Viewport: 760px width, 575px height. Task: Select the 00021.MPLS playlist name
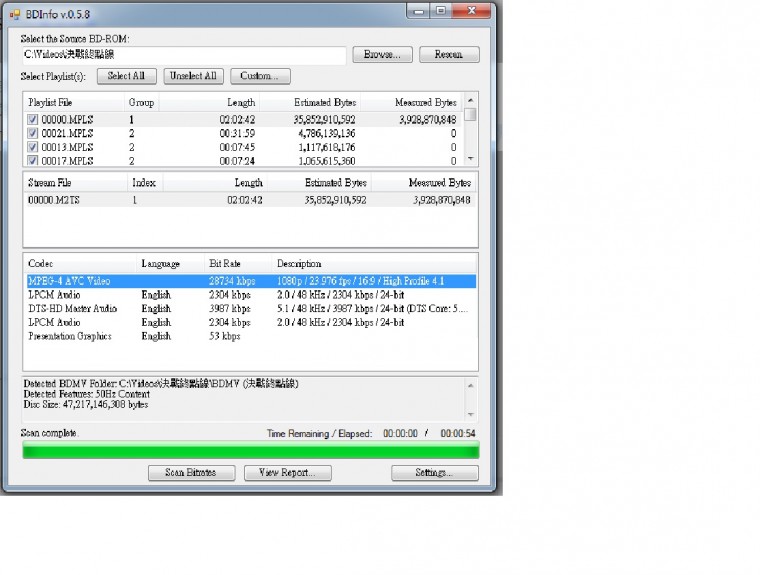click(x=67, y=133)
